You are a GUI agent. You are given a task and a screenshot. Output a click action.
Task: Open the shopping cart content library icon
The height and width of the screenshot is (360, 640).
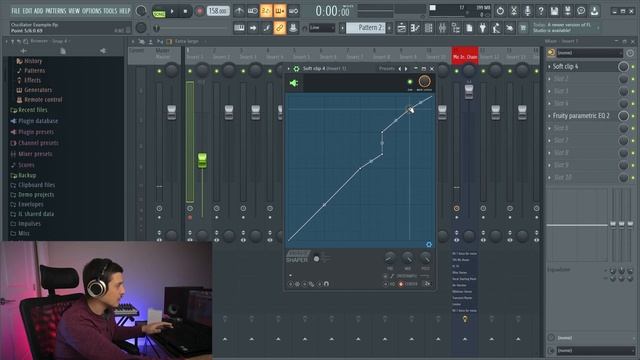(x=523, y=28)
